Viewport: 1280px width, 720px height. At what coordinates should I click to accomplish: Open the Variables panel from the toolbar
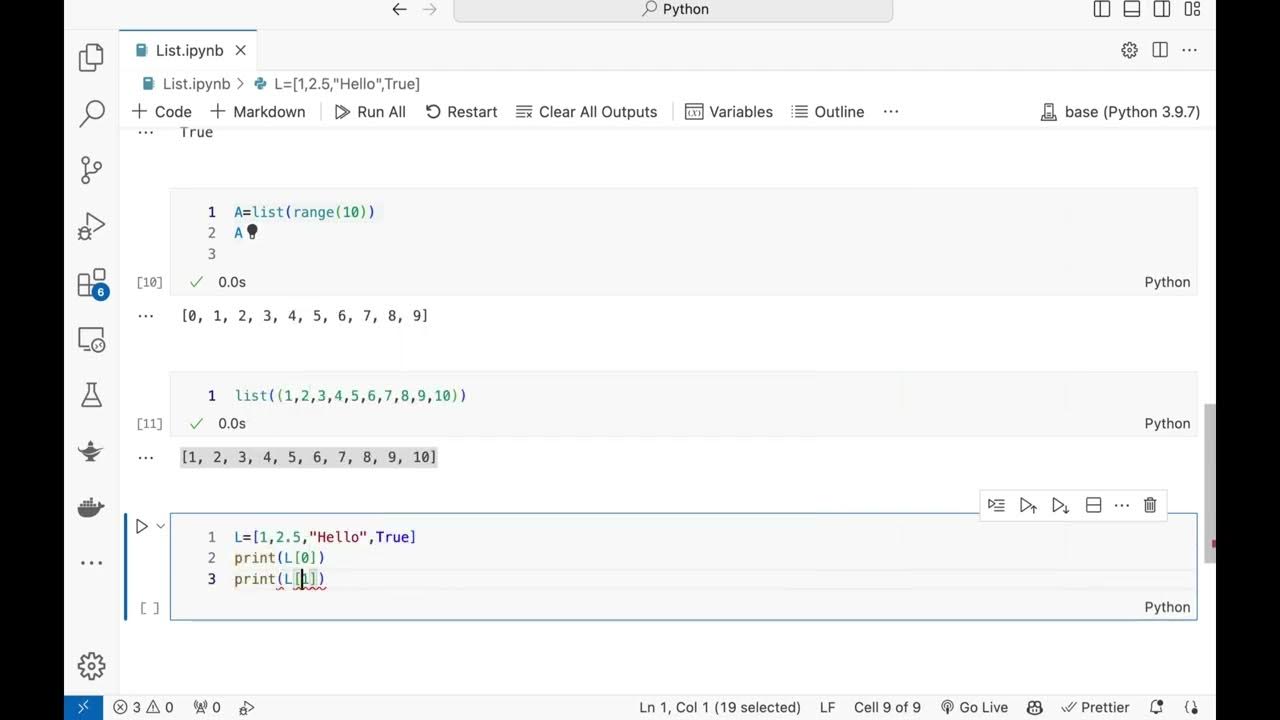pyautogui.click(x=729, y=112)
